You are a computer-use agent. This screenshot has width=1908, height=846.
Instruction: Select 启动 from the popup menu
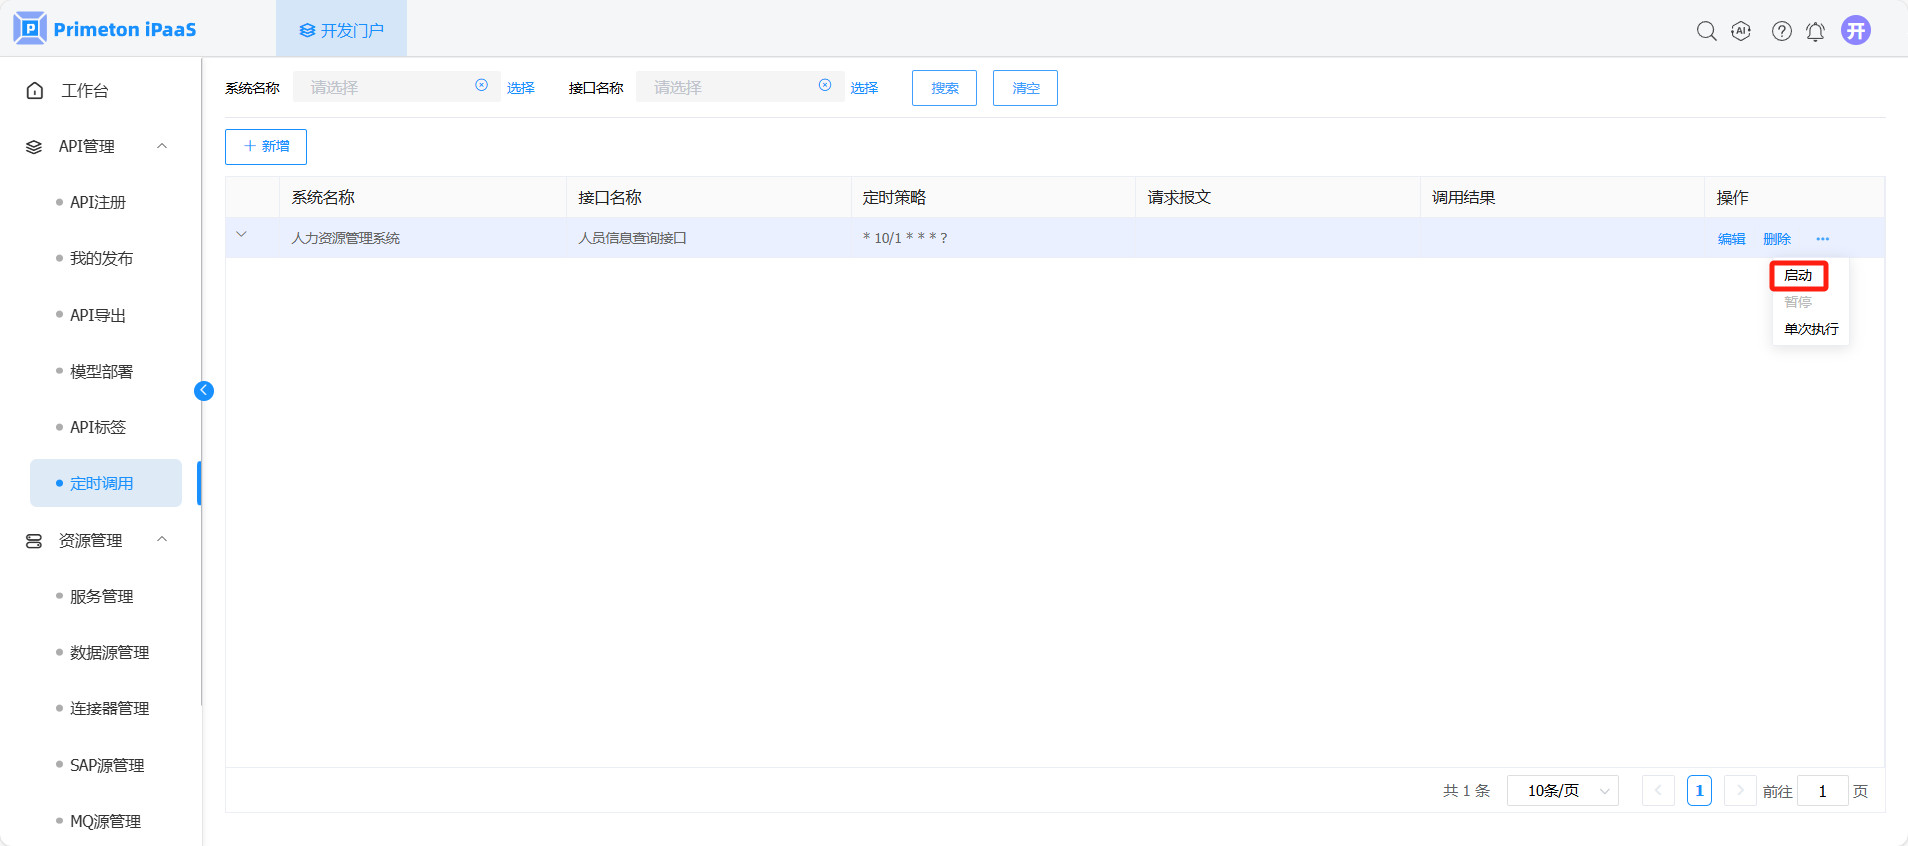click(x=1798, y=275)
